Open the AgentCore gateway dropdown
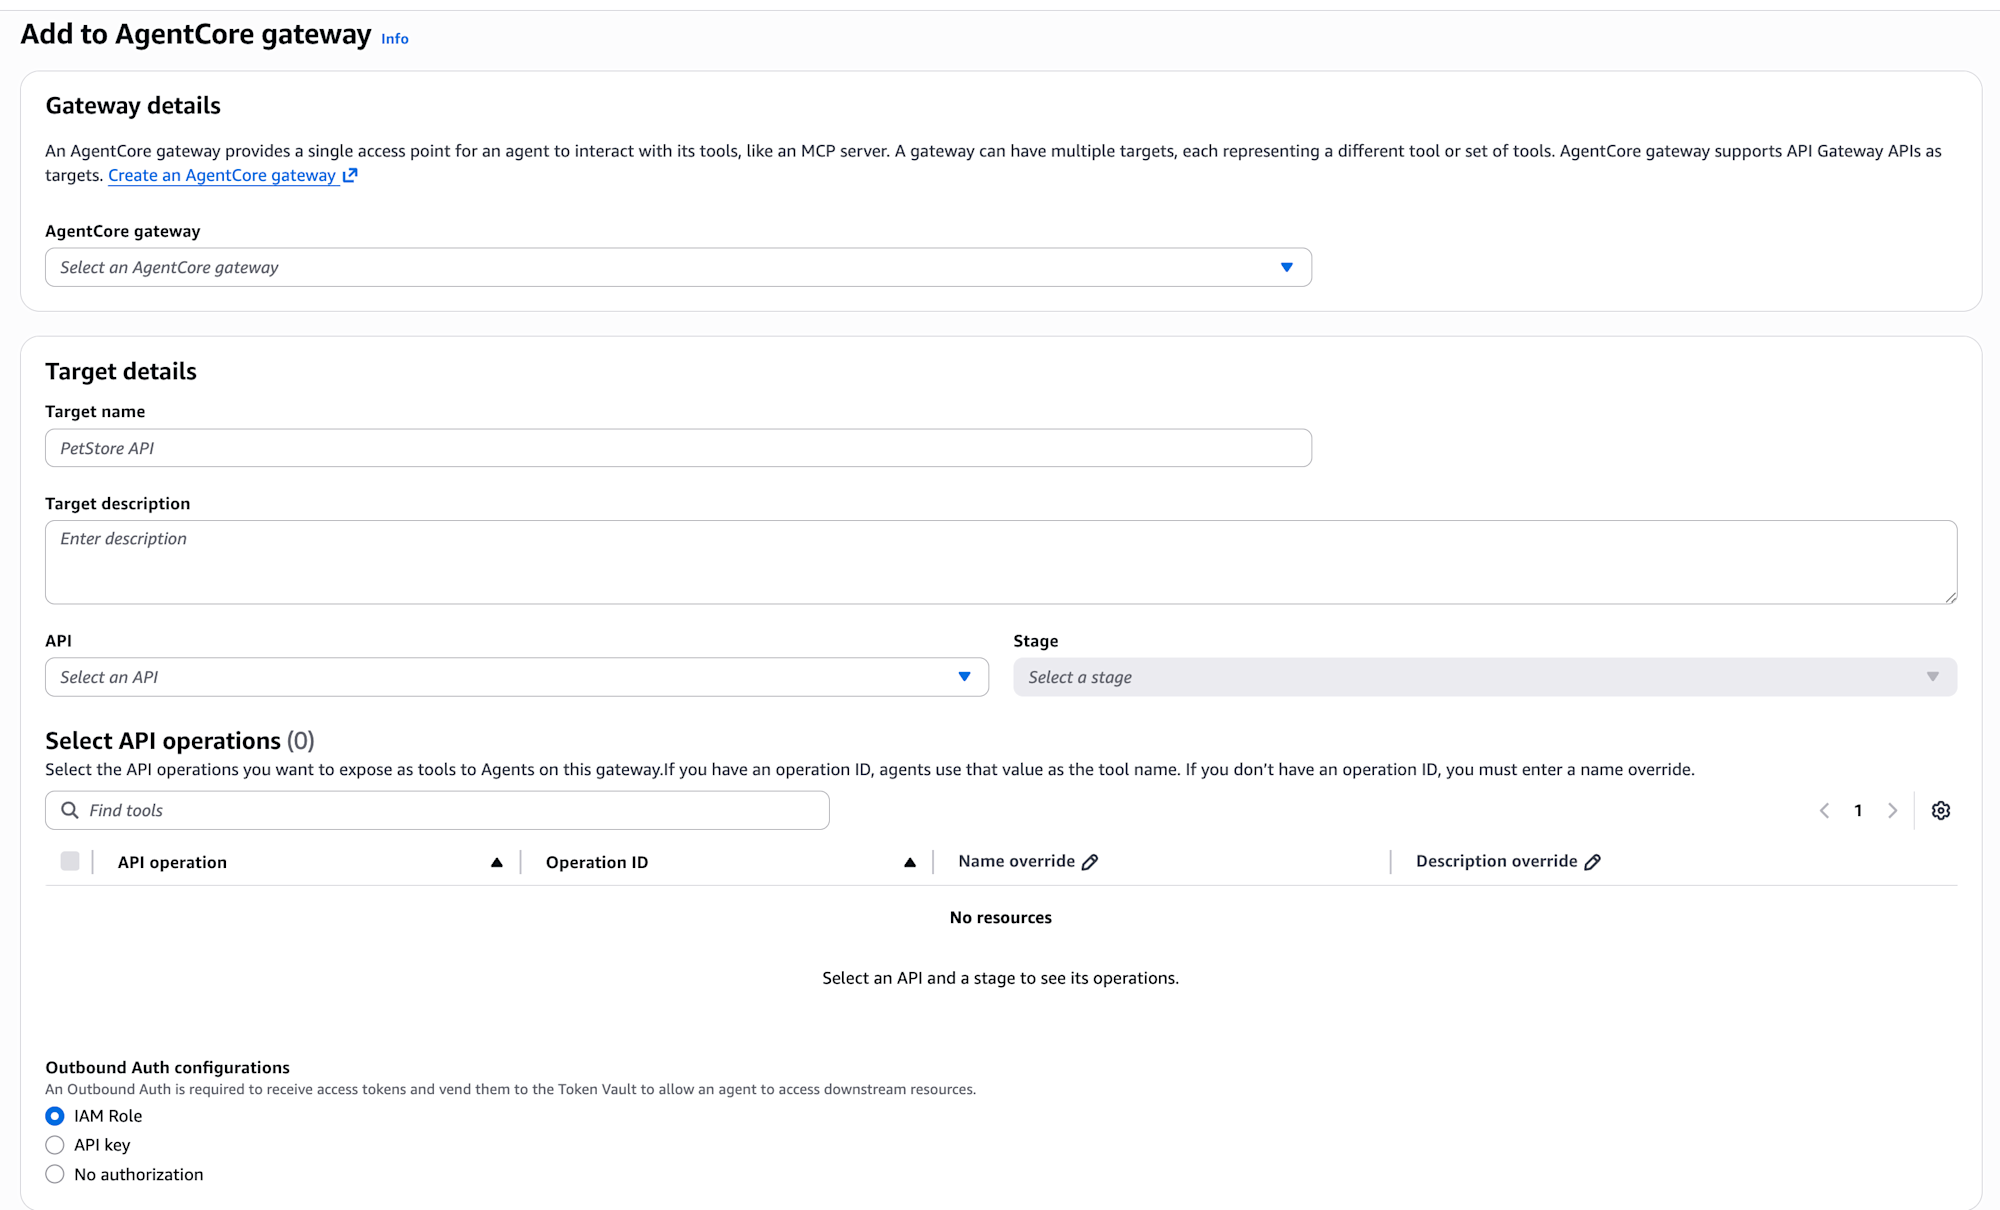The height and width of the screenshot is (1210, 2000). click(x=678, y=267)
